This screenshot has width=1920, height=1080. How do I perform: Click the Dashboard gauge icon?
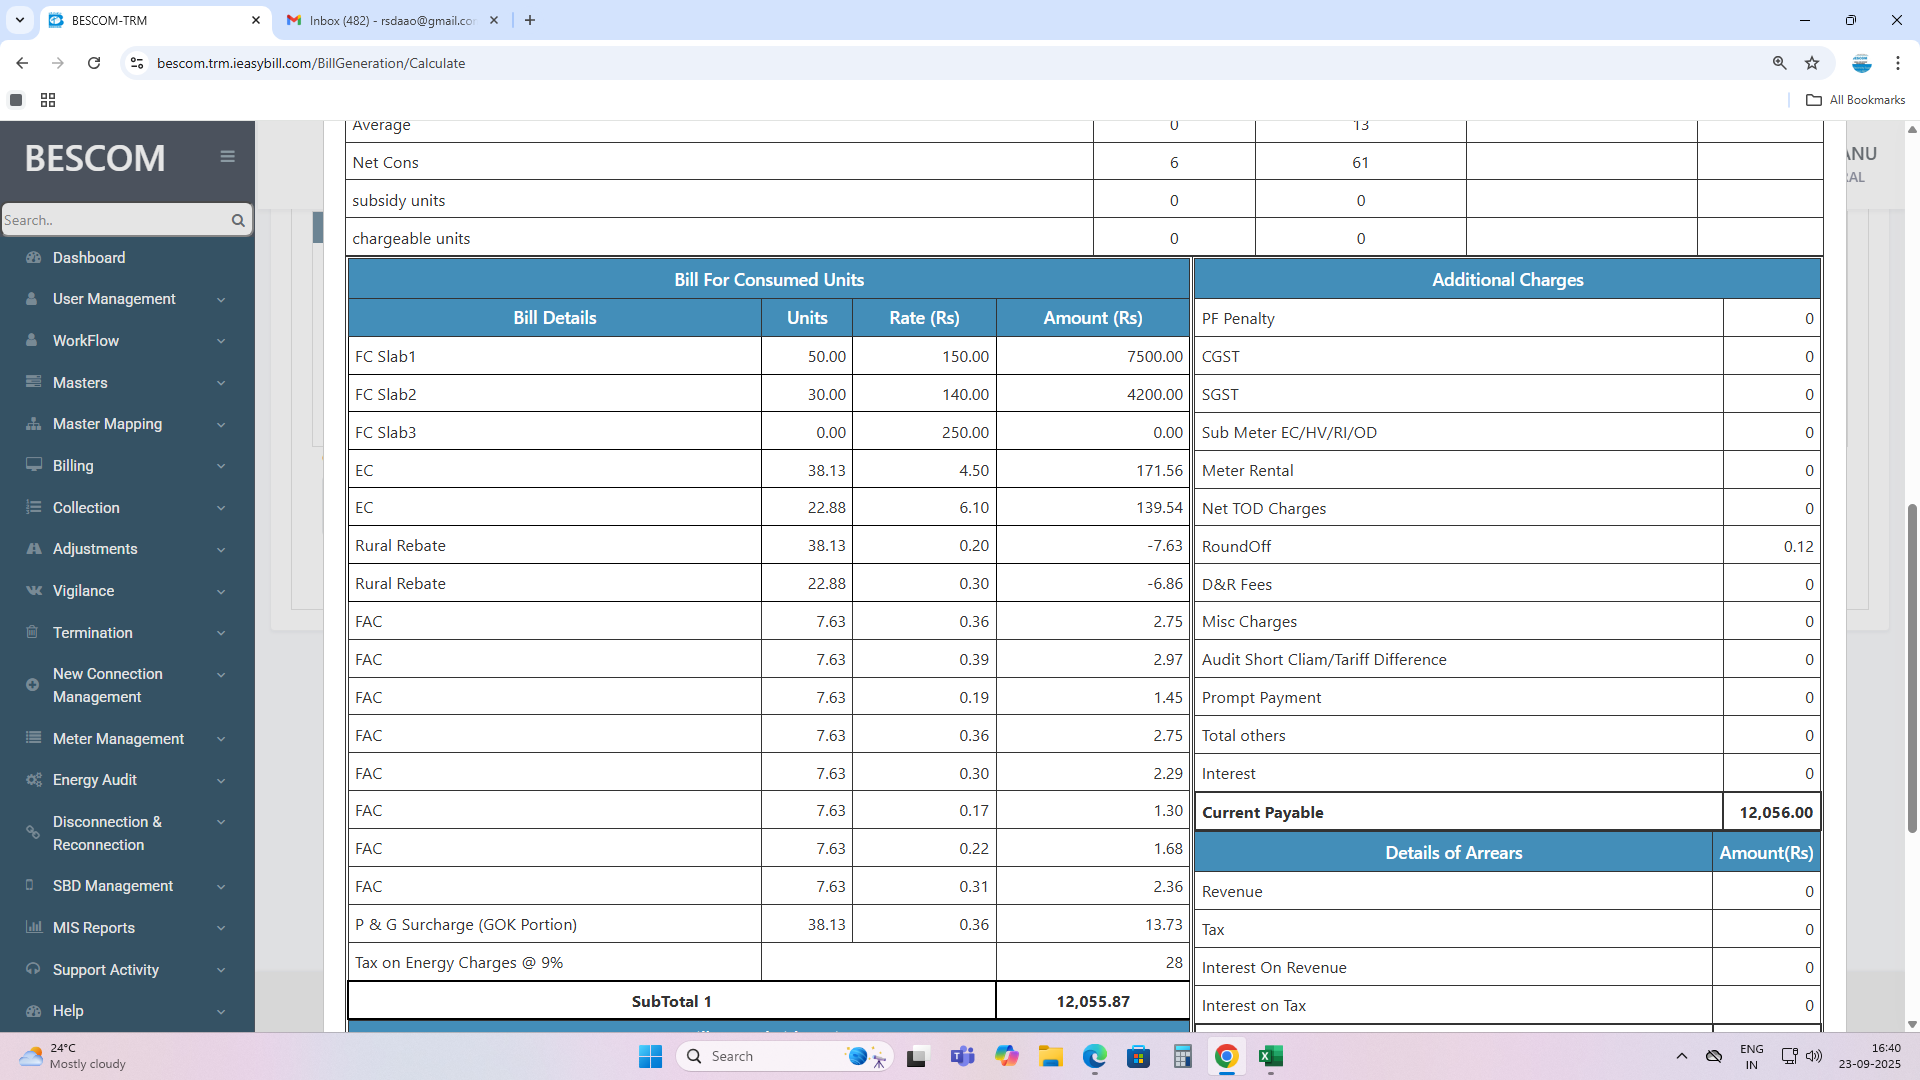[x=34, y=257]
